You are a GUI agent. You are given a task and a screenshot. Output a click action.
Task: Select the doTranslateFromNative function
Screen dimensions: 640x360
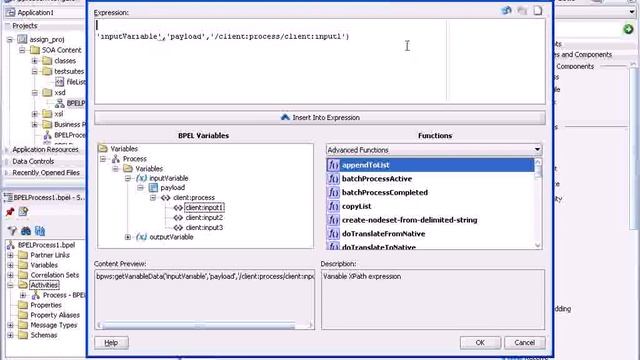point(383,234)
